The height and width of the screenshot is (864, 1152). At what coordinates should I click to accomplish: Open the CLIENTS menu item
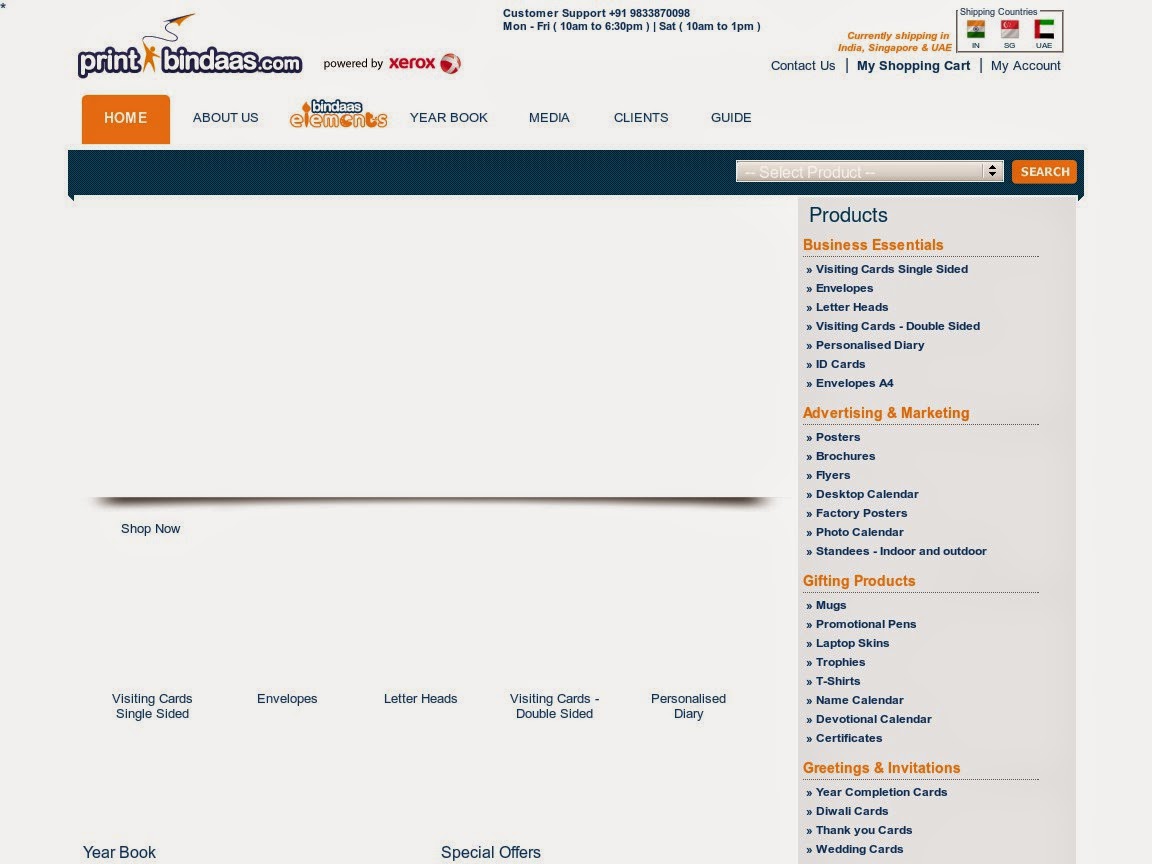(x=641, y=118)
